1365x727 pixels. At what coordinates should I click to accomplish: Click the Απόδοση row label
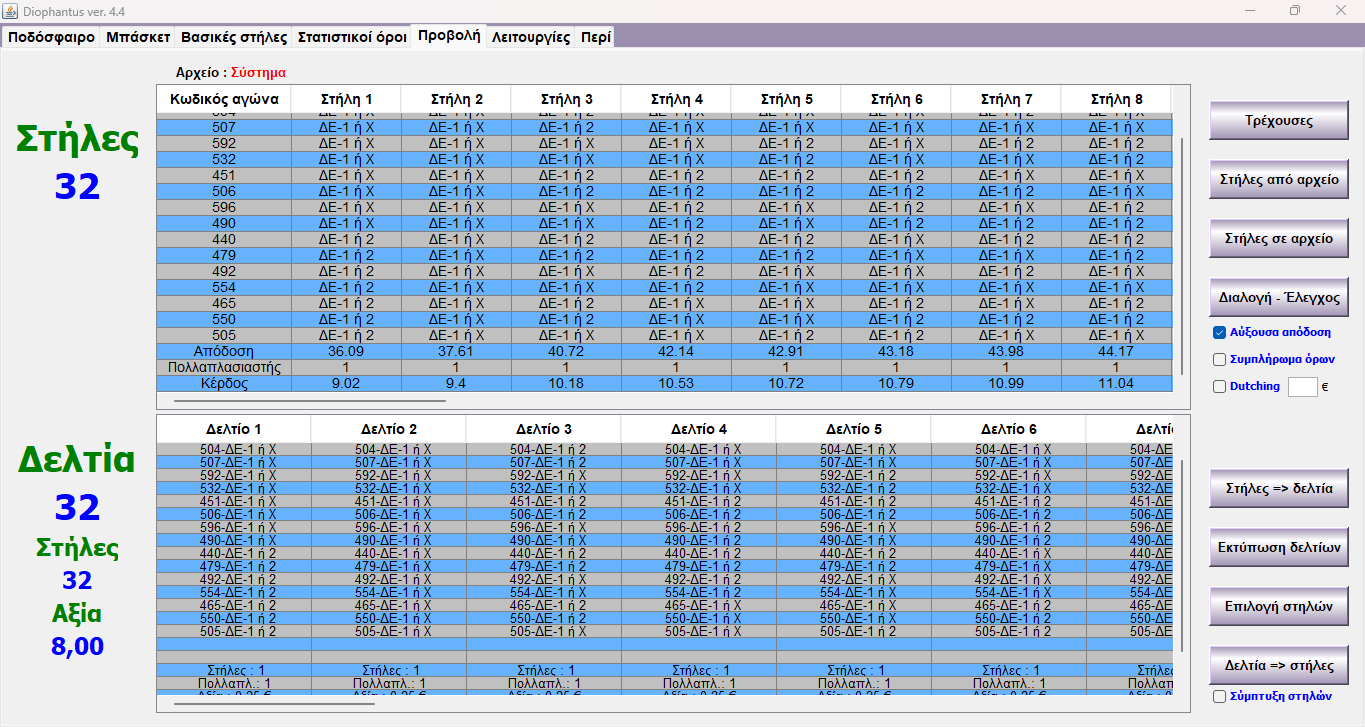[x=224, y=351]
